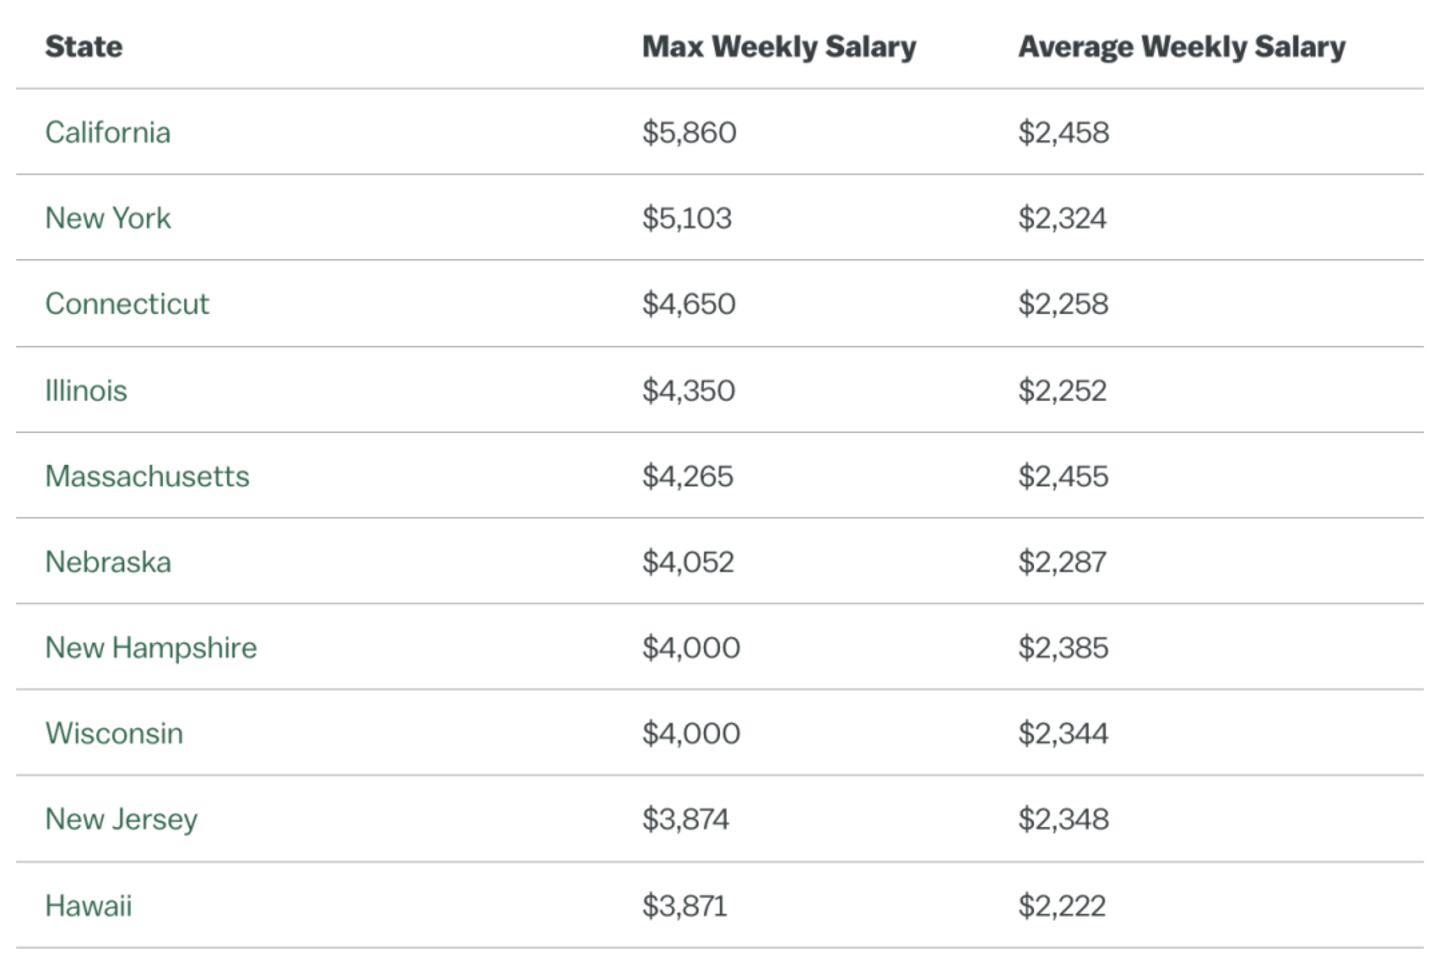Click the Average Weekly Salary header

pos(1182,47)
